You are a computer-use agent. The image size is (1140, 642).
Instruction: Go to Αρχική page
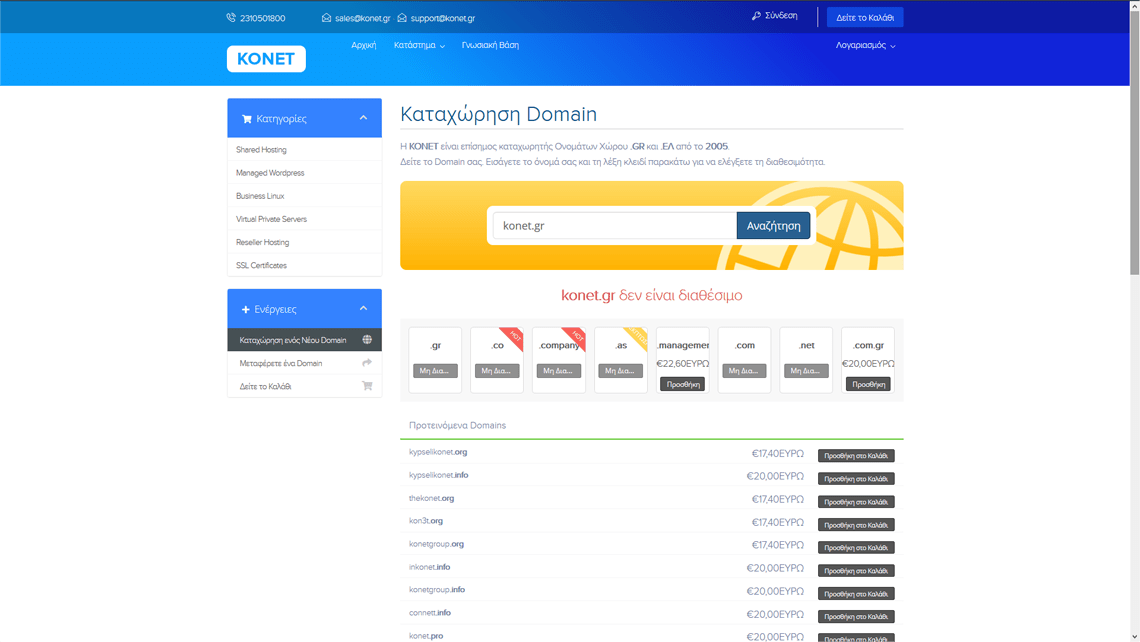tap(364, 45)
